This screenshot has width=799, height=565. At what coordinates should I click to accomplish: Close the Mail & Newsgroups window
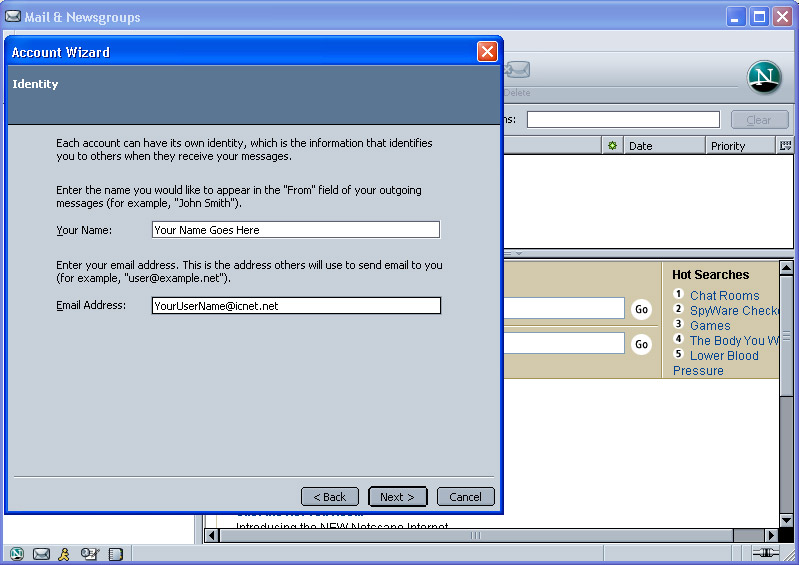click(x=782, y=16)
